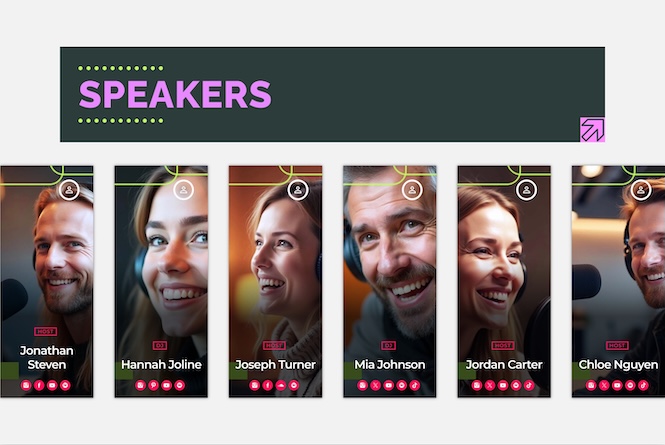
Task: Click profile icon on Jonathan Steven's card
Action: click(x=69, y=190)
